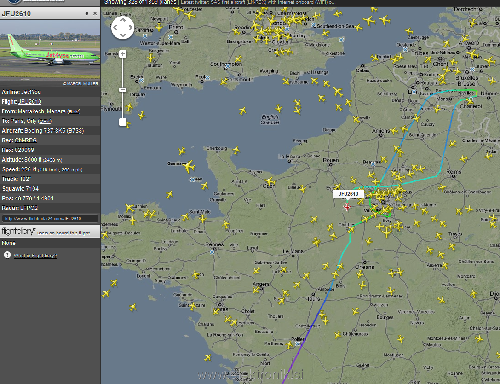Pan the map right with the navigation control
The width and height of the screenshot is (500, 384).
coord(130,27)
